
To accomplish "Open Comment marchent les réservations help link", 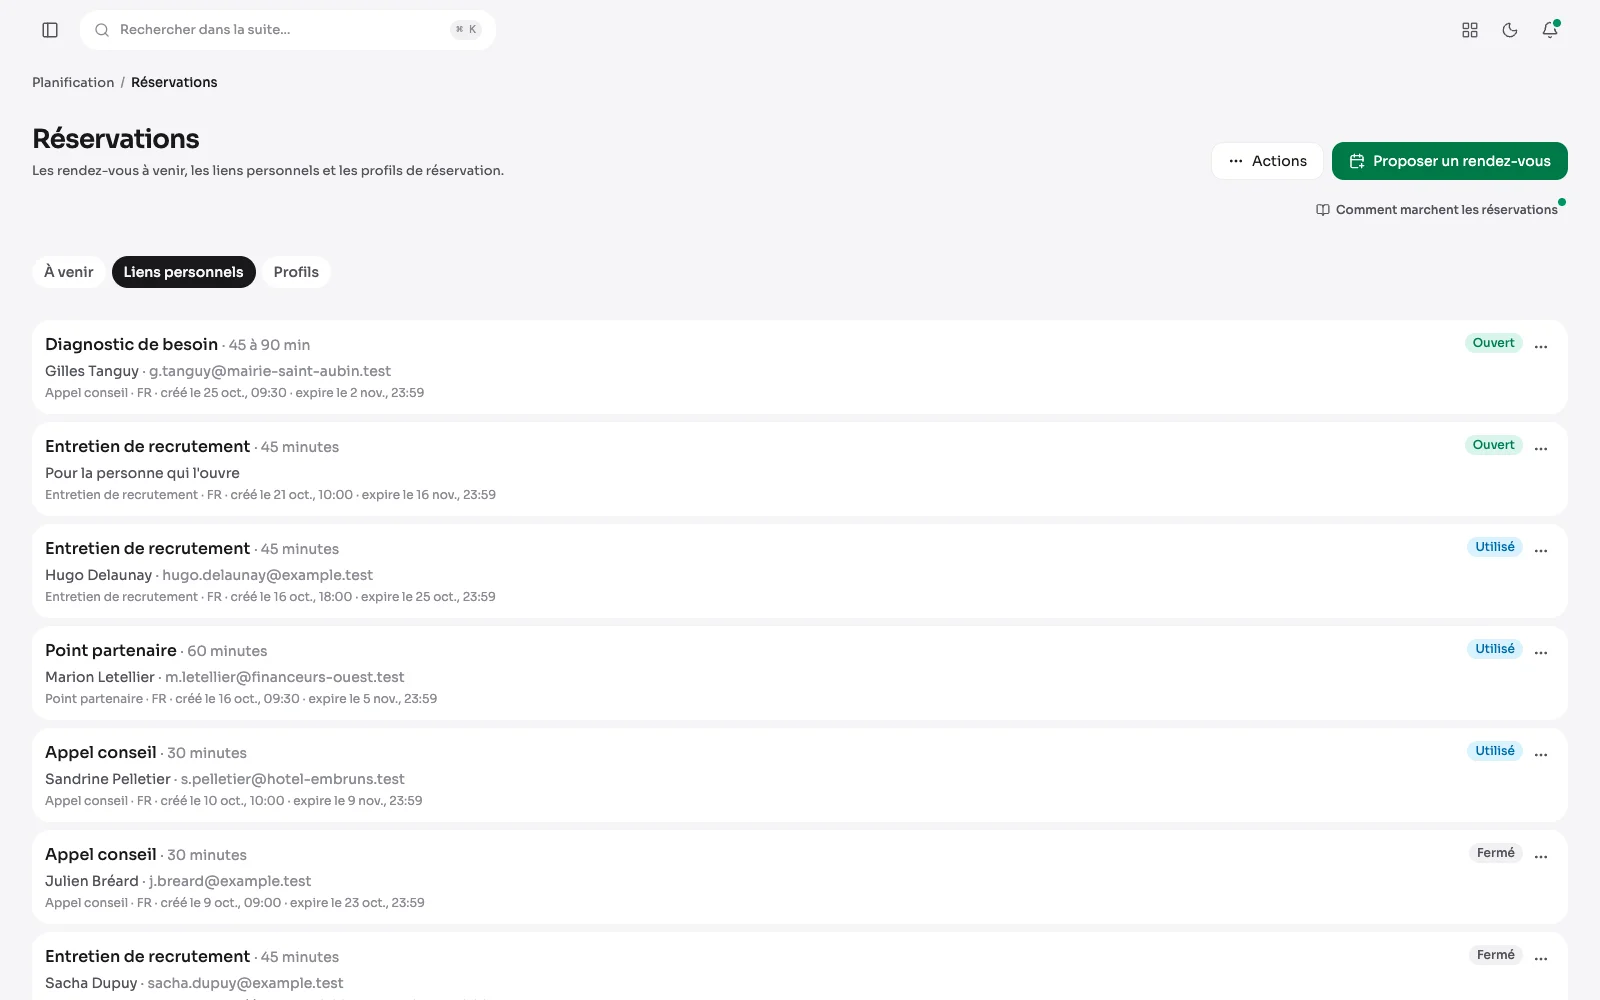I will click(1437, 210).
